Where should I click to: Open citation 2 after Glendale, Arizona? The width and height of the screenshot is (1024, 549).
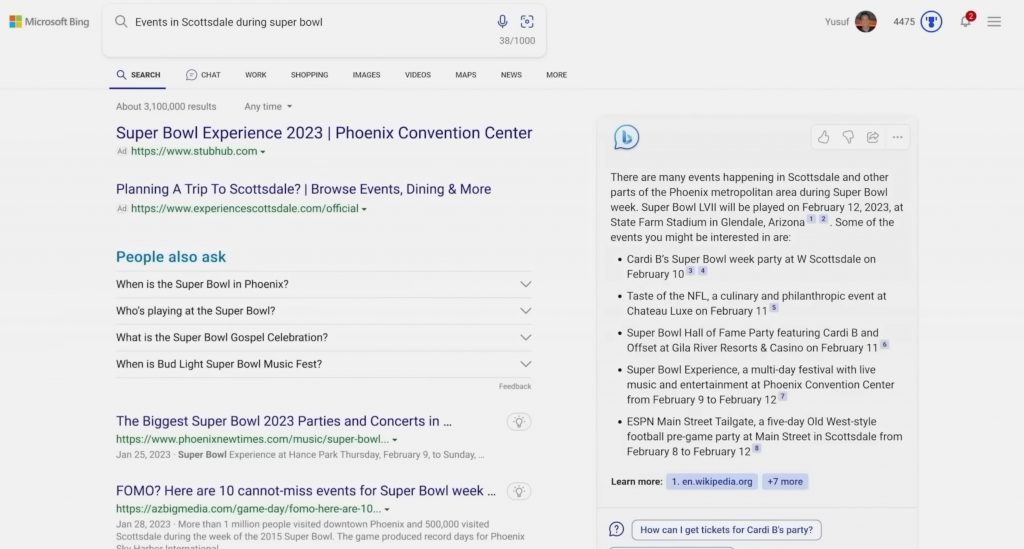824,219
